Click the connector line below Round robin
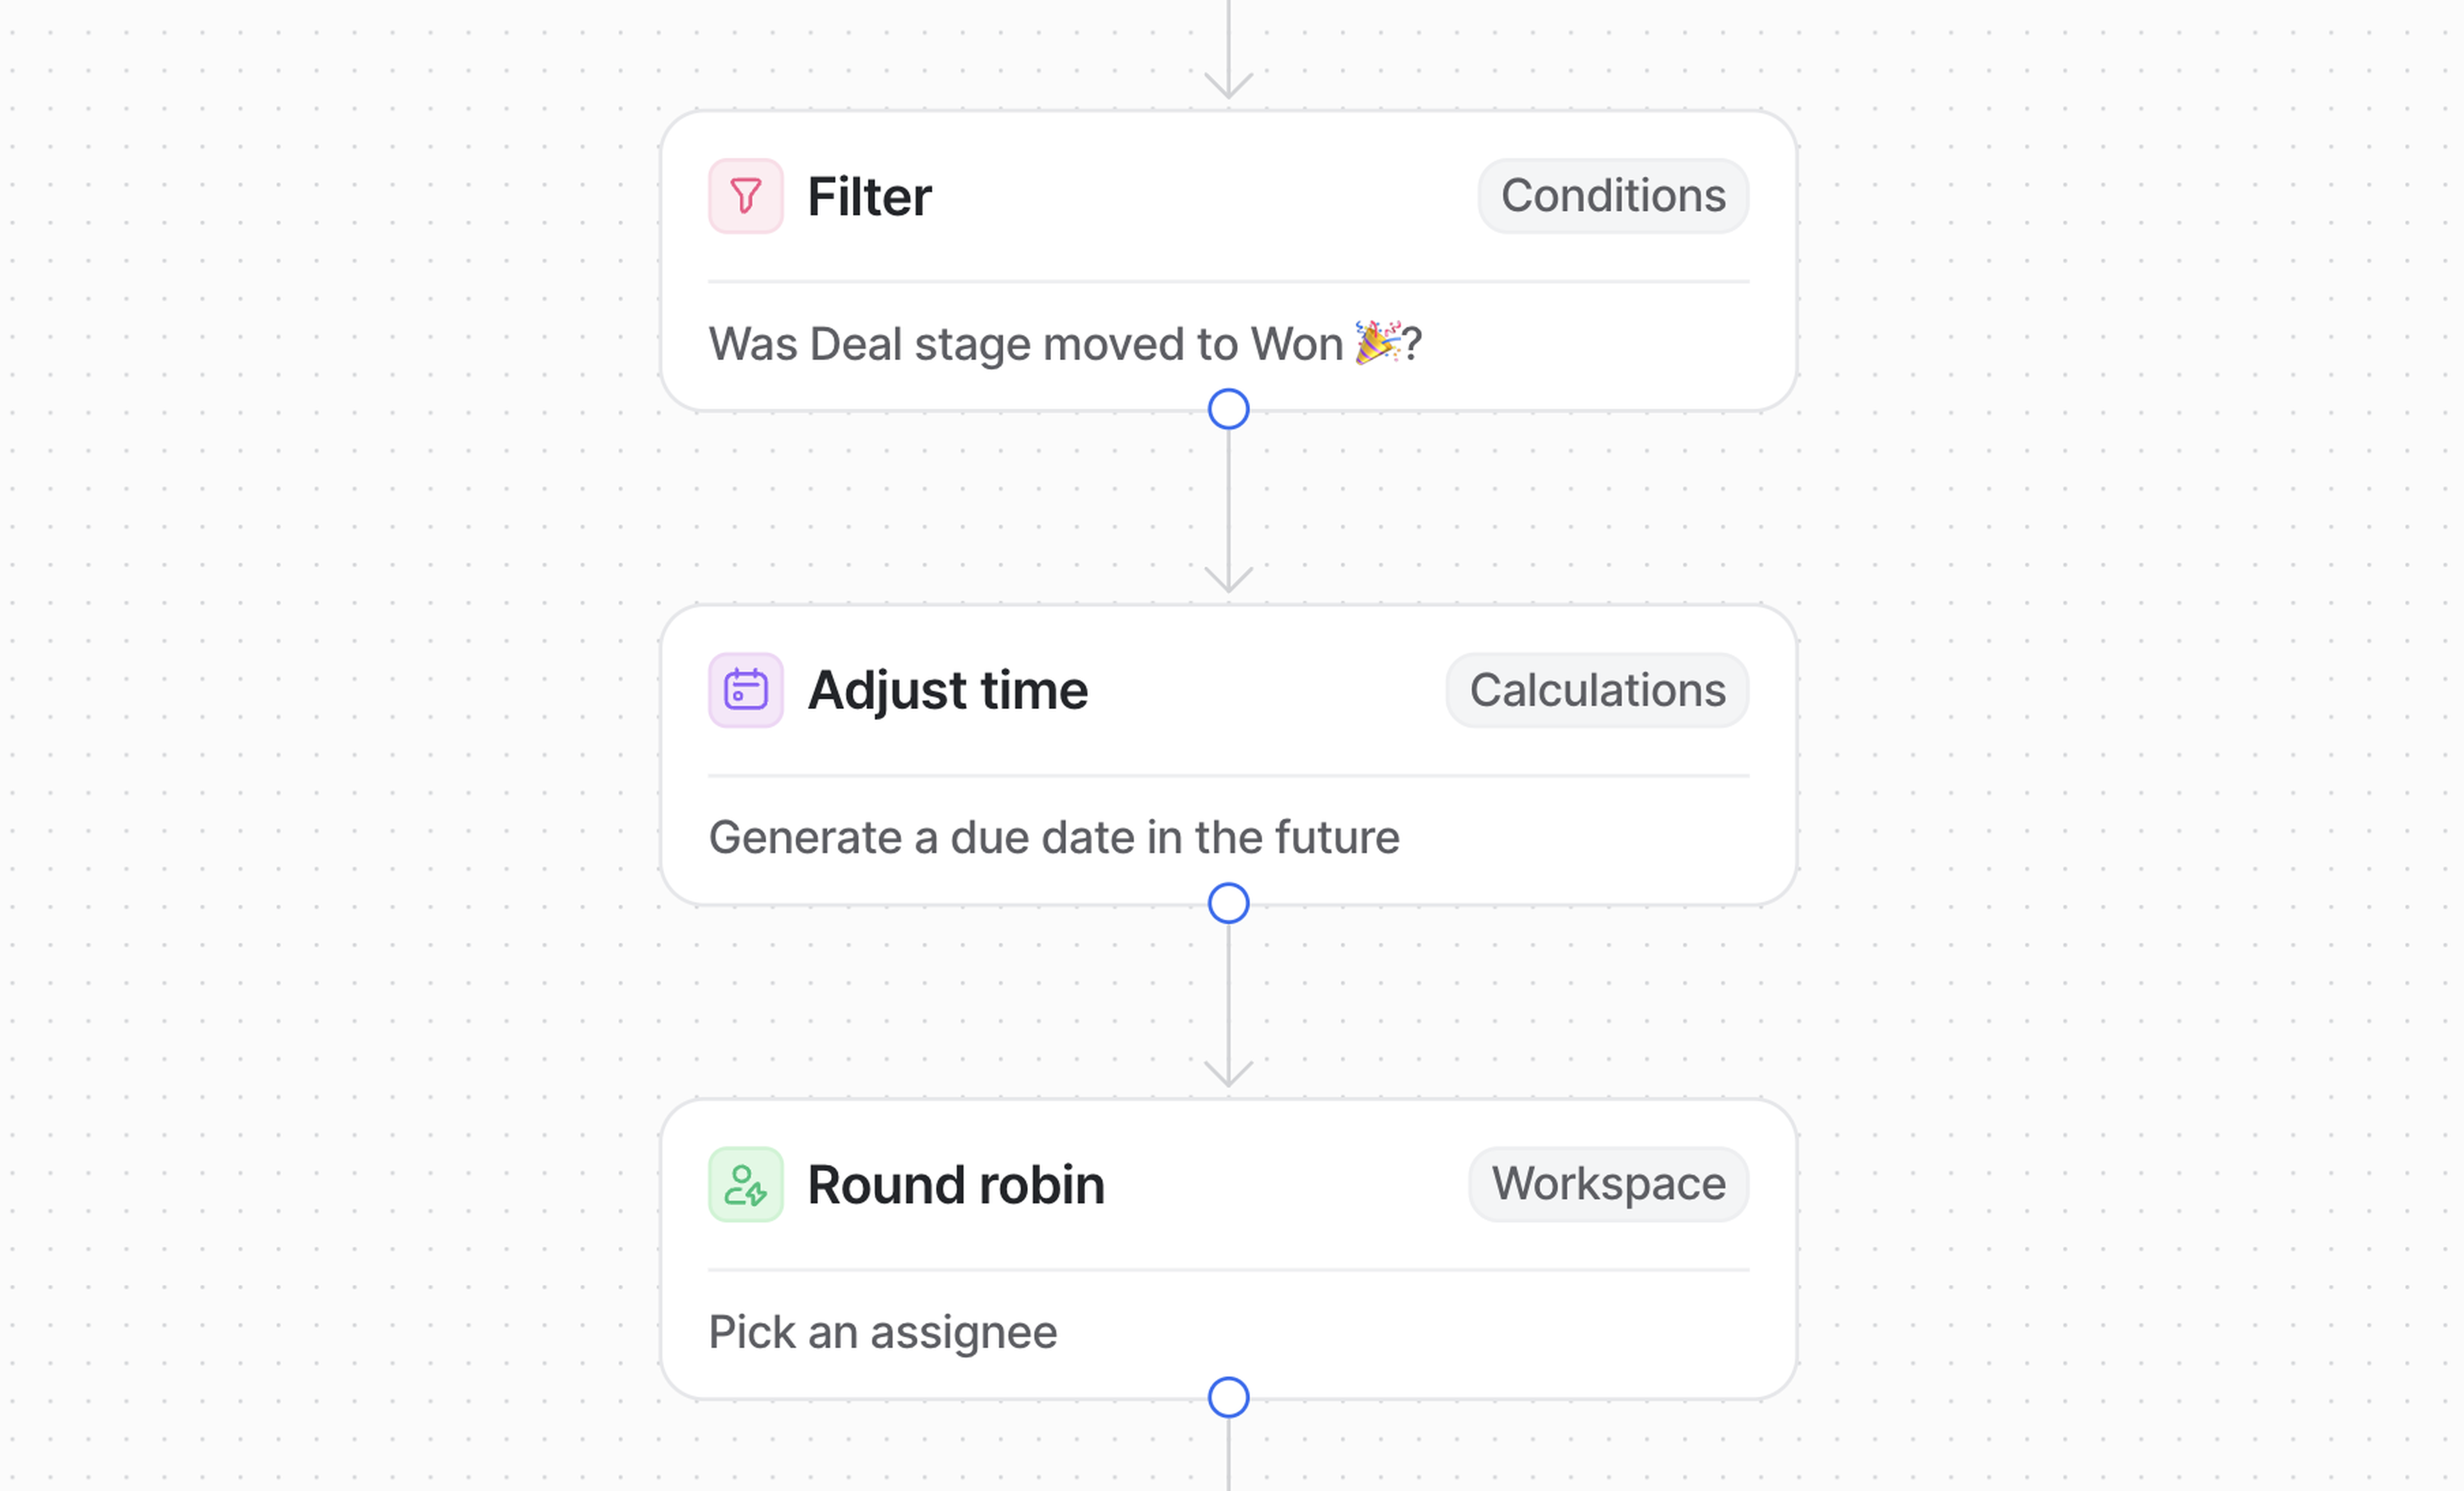 [x=1228, y=1456]
